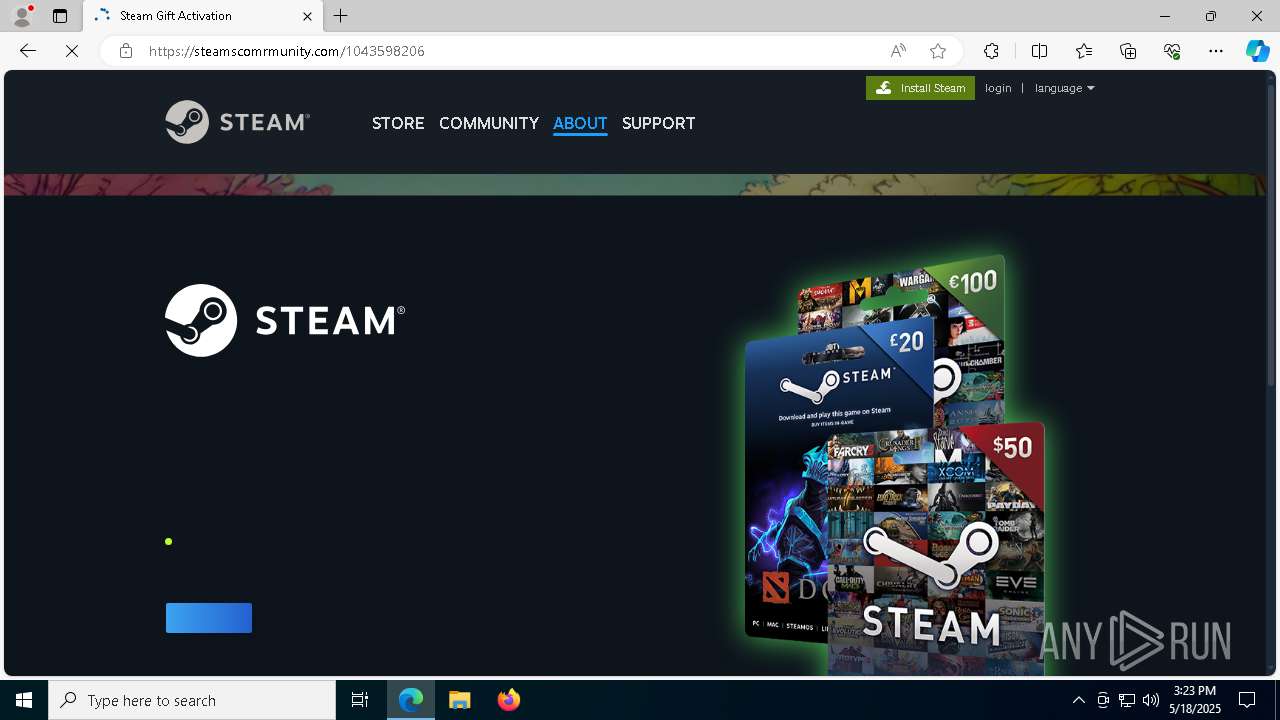The height and width of the screenshot is (720, 1280).
Task: Open File Explorer from taskbar
Action: pos(460,700)
